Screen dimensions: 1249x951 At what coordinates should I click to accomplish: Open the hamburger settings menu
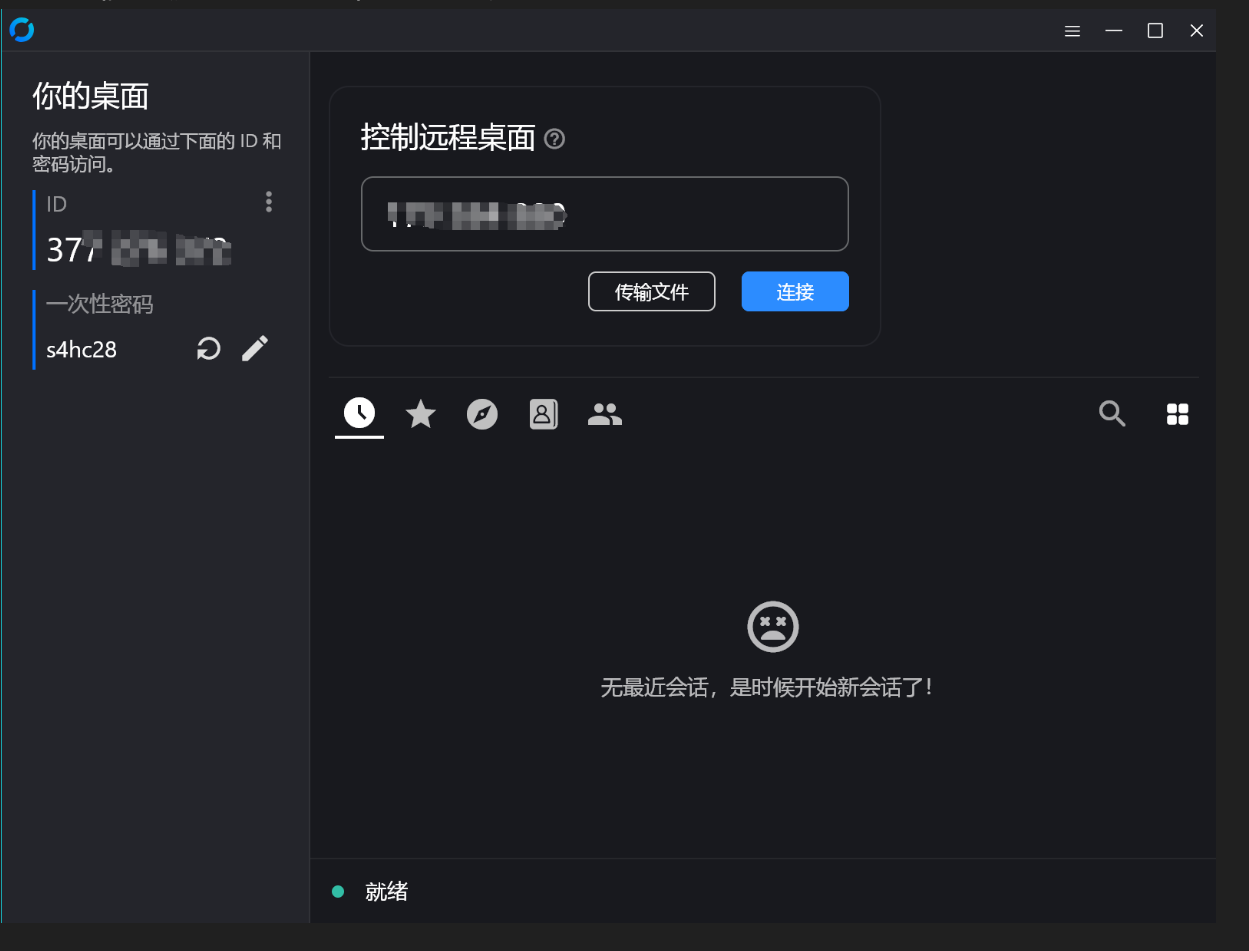(1072, 31)
